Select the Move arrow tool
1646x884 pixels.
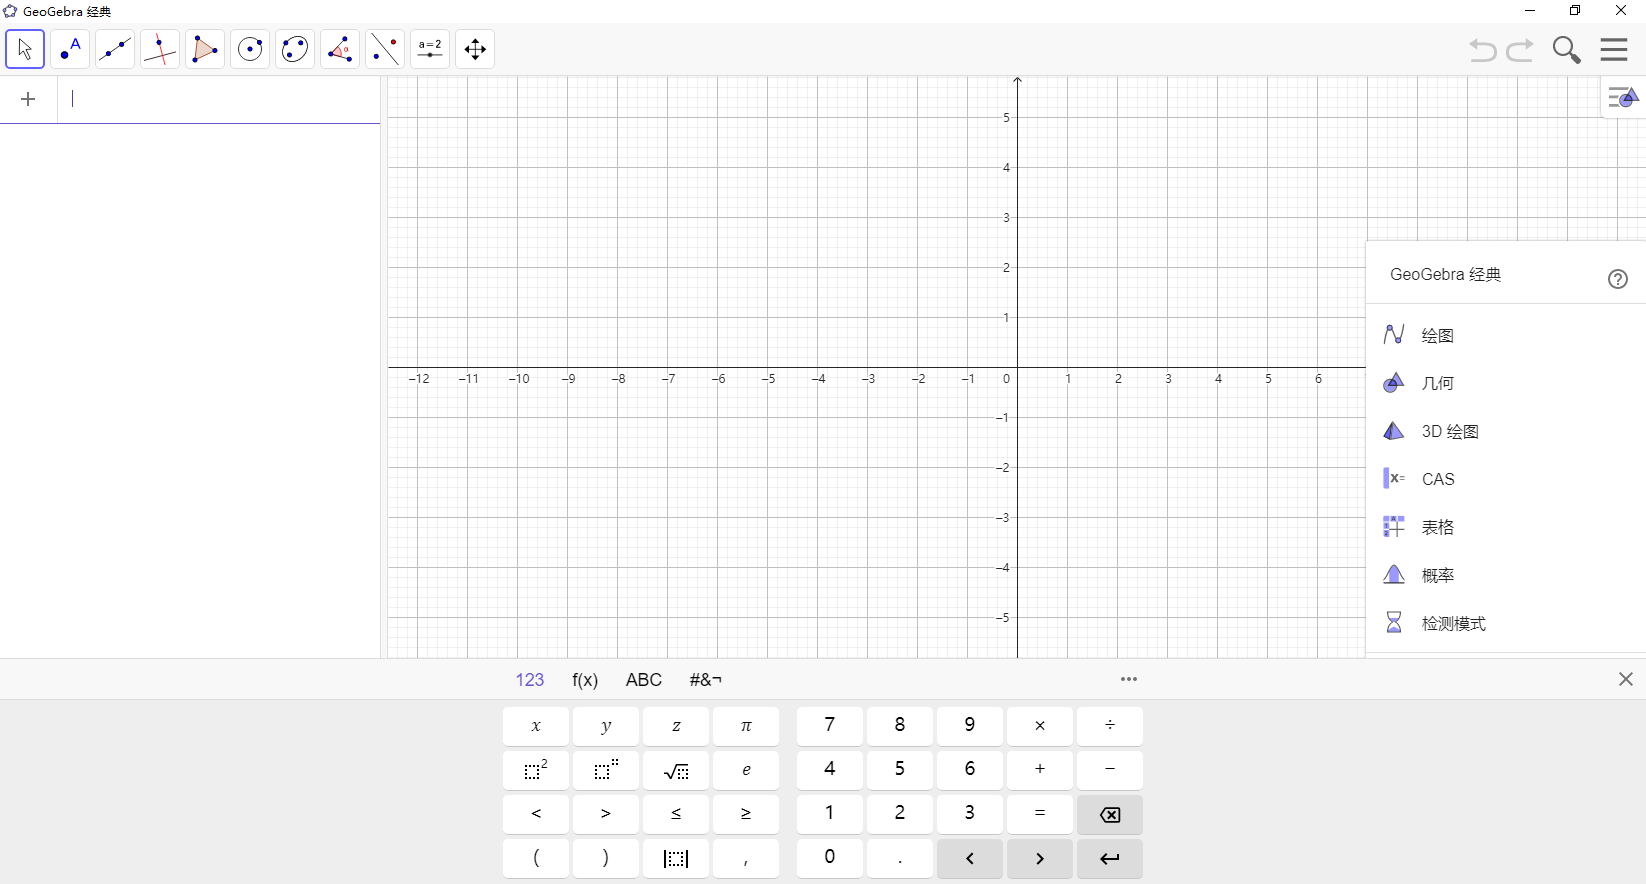(x=25, y=49)
